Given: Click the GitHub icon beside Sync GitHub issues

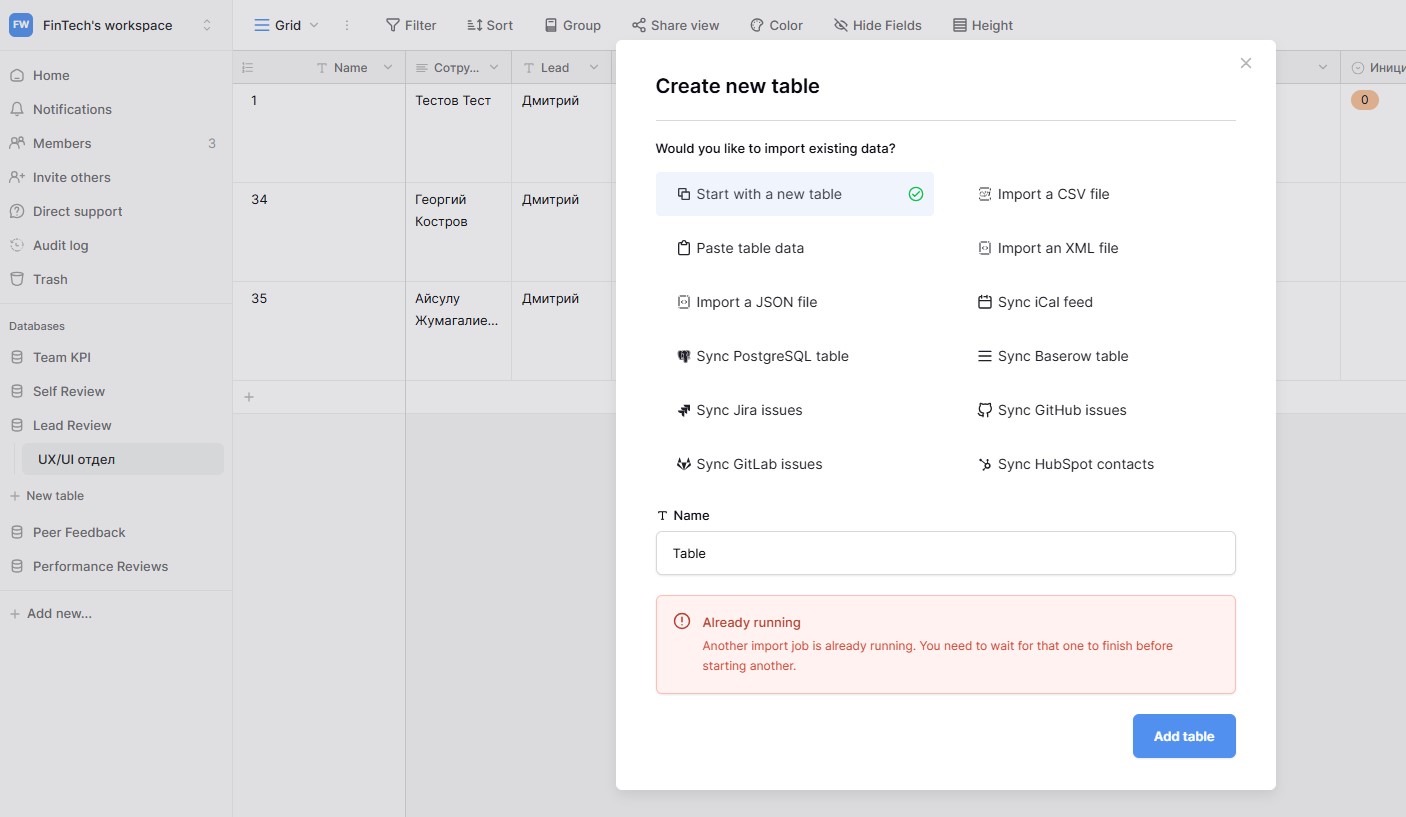Looking at the screenshot, I should pyautogui.click(x=985, y=410).
